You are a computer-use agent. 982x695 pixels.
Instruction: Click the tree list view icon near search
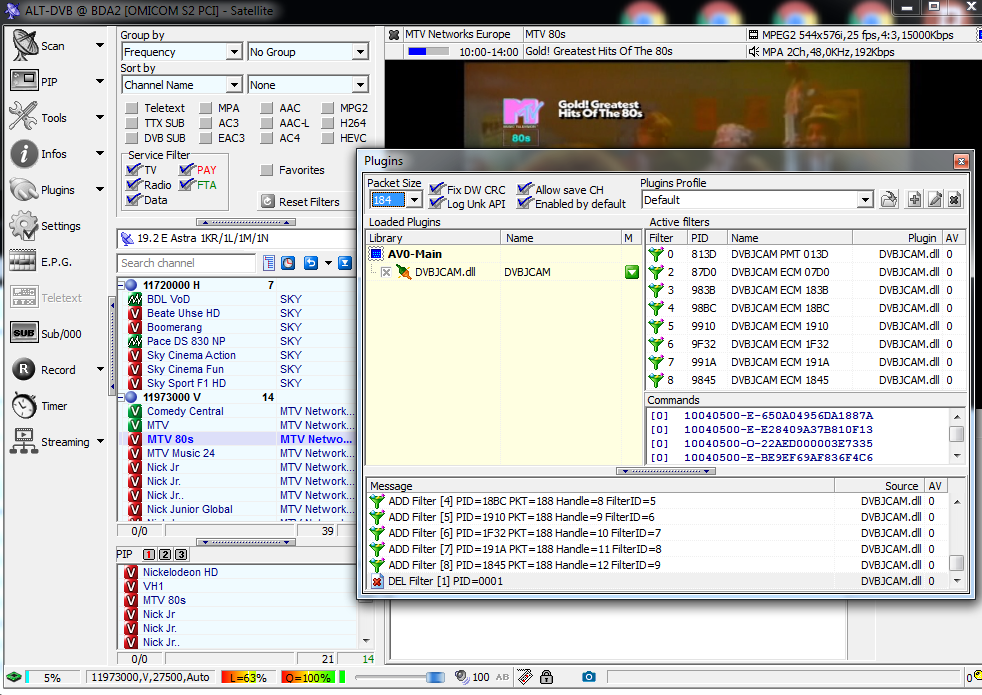[x=269, y=263]
